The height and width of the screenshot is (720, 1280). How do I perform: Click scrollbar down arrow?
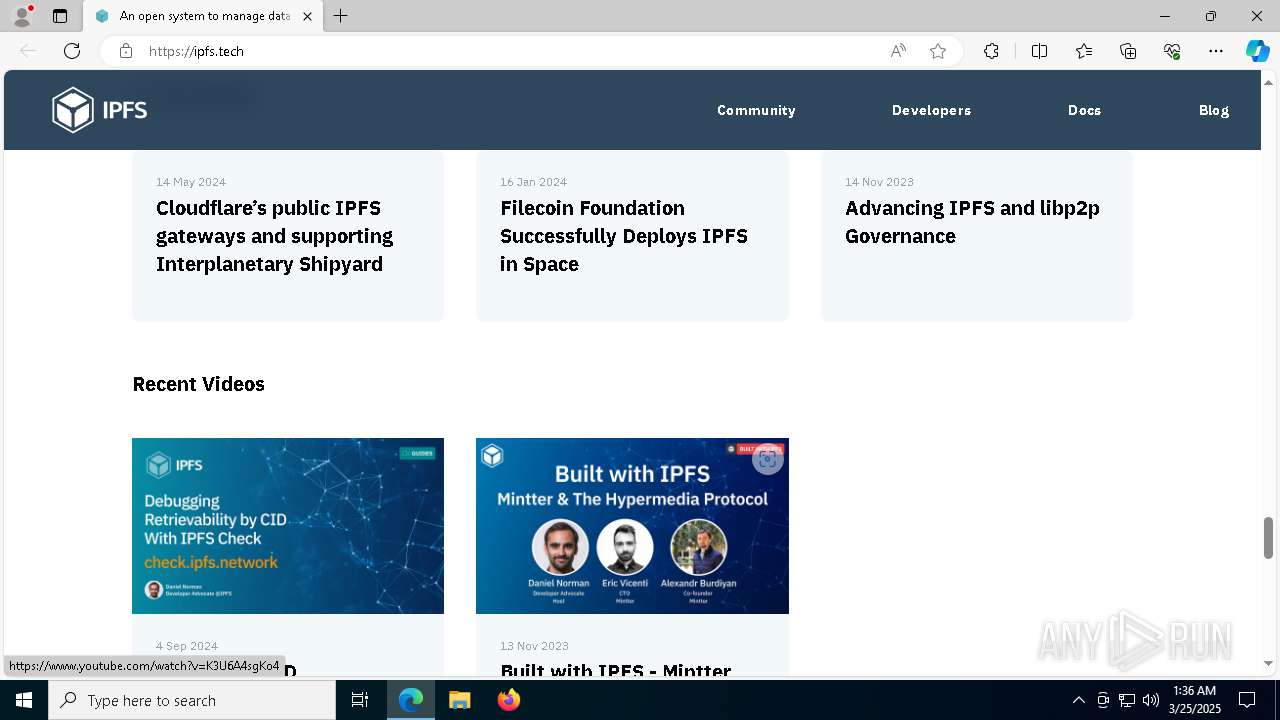1269,663
